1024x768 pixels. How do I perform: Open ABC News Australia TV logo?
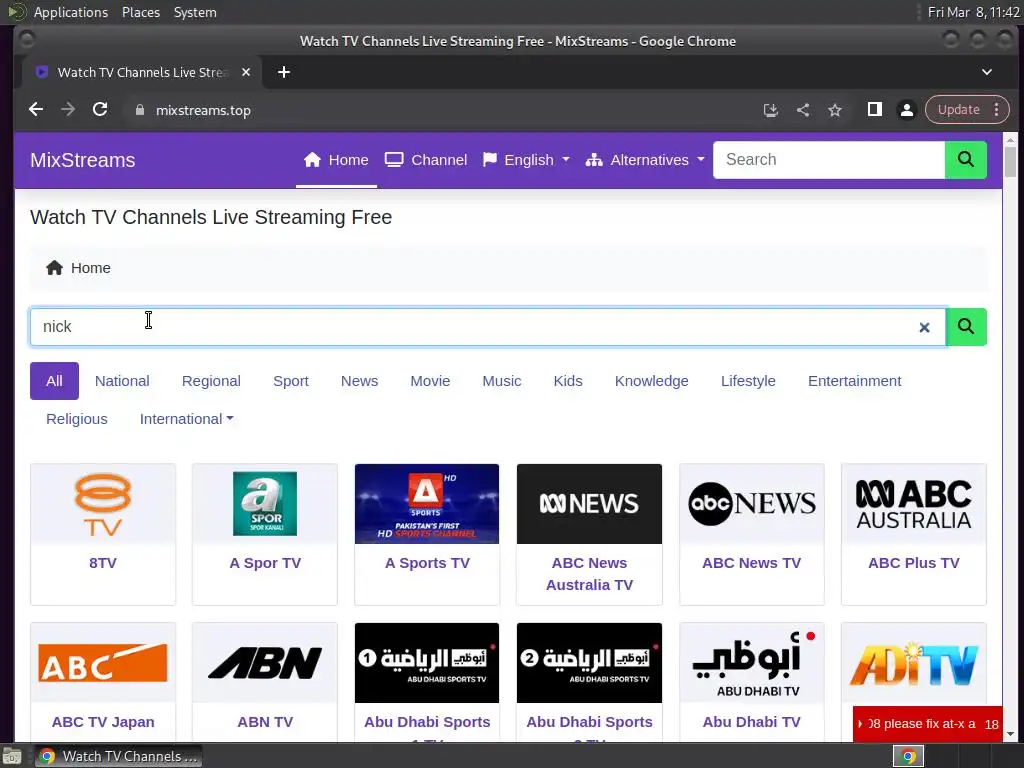click(x=589, y=504)
